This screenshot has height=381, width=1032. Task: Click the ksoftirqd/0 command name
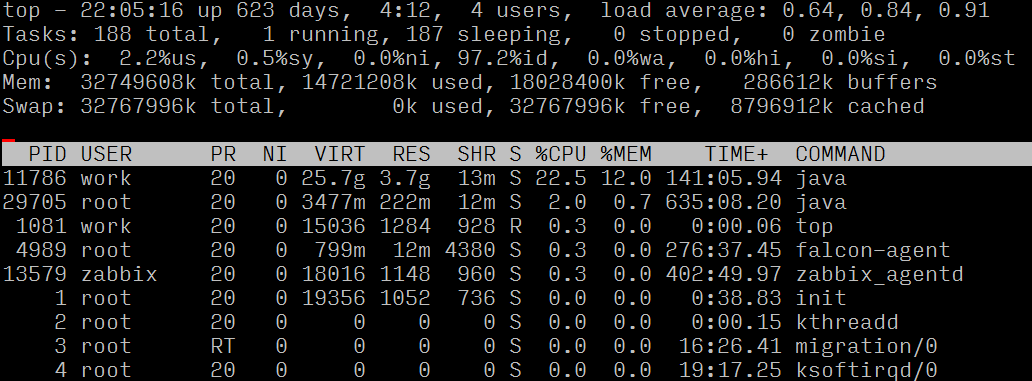pyautogui.click(x=866, y=370)
